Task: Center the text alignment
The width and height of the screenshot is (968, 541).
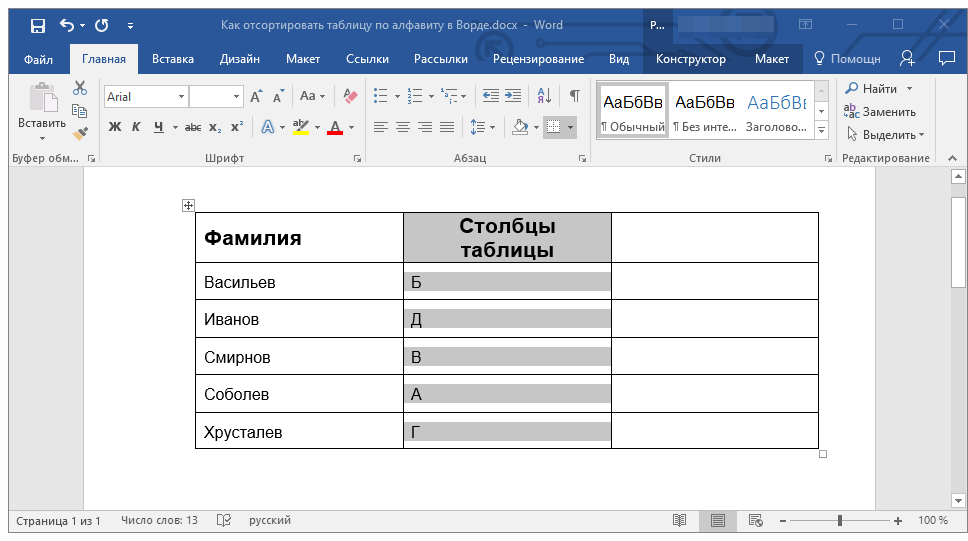Action: pos(403,127)
